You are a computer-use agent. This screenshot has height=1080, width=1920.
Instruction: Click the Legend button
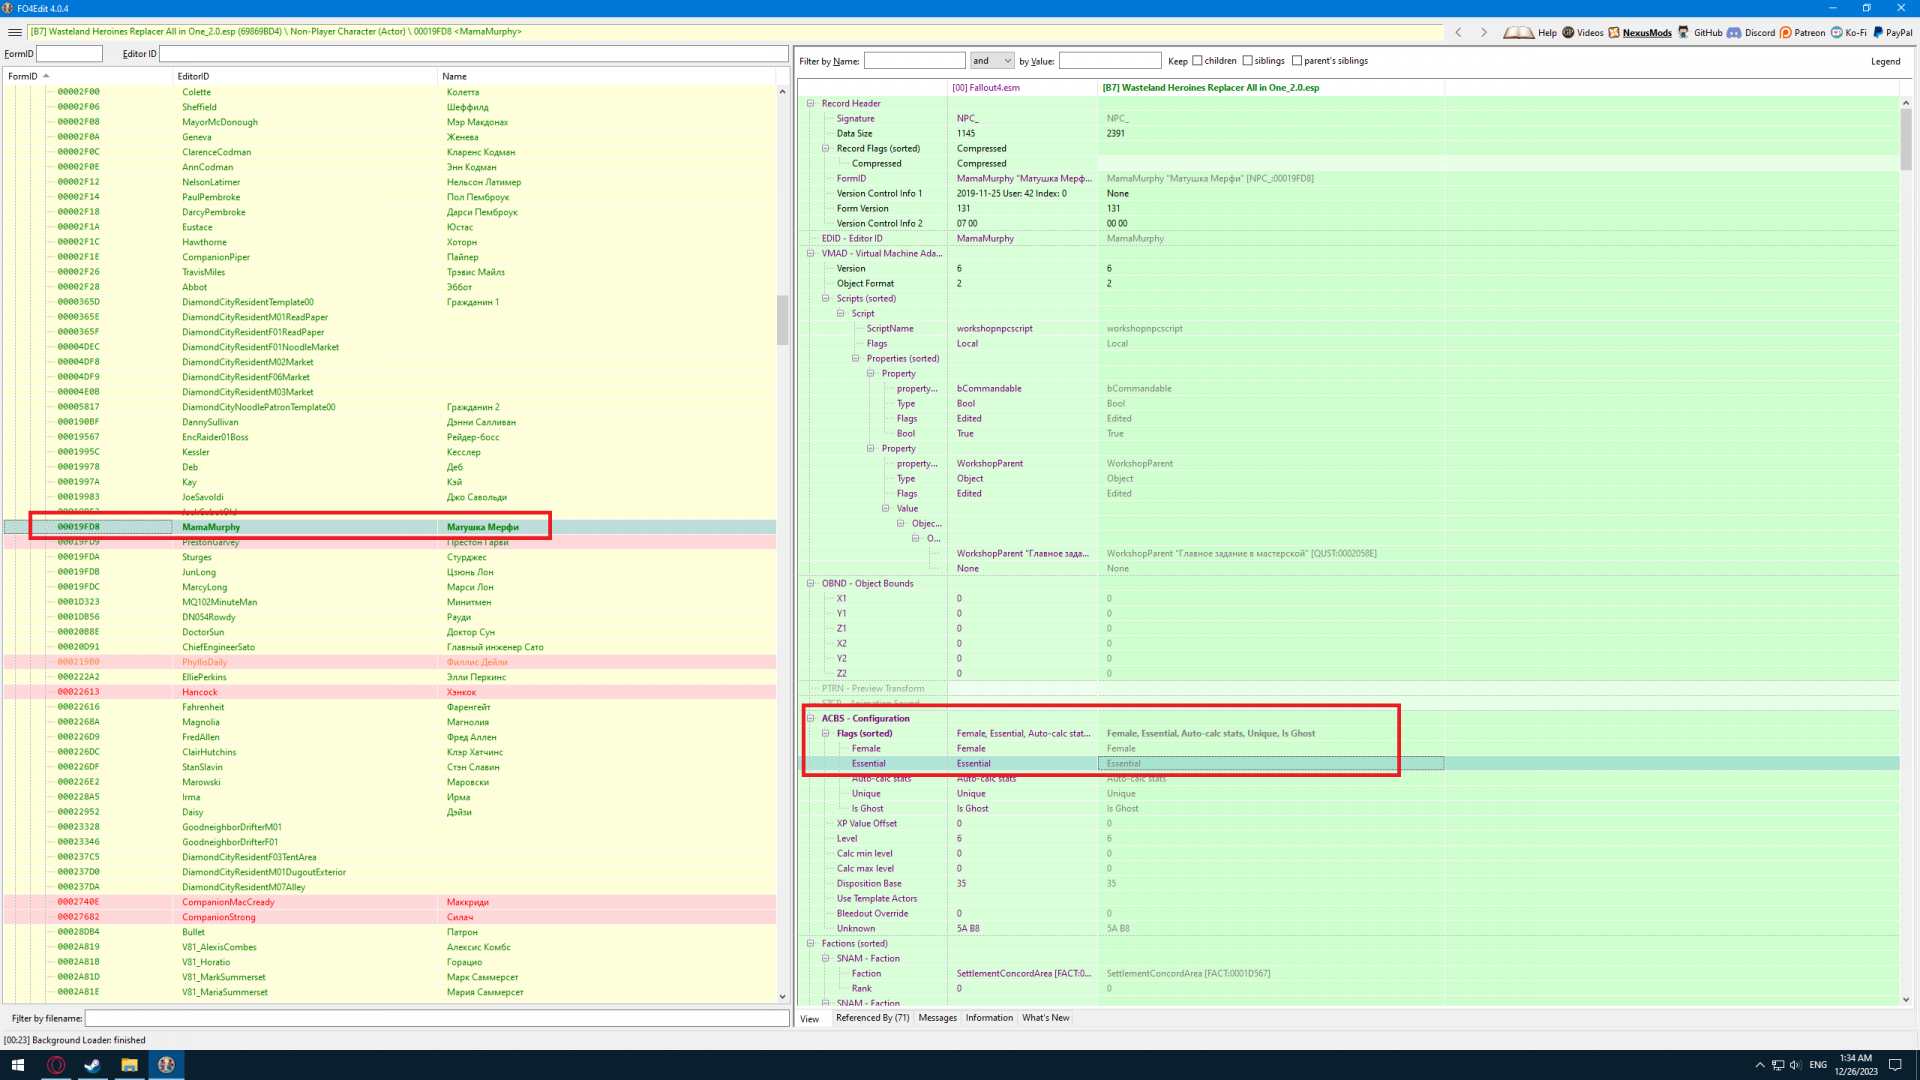[x=1885, y=61]
